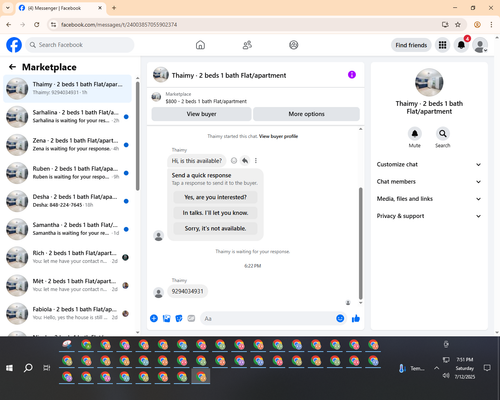
Task: Go to the Home feed icon
Action: (x=200, y=45)
